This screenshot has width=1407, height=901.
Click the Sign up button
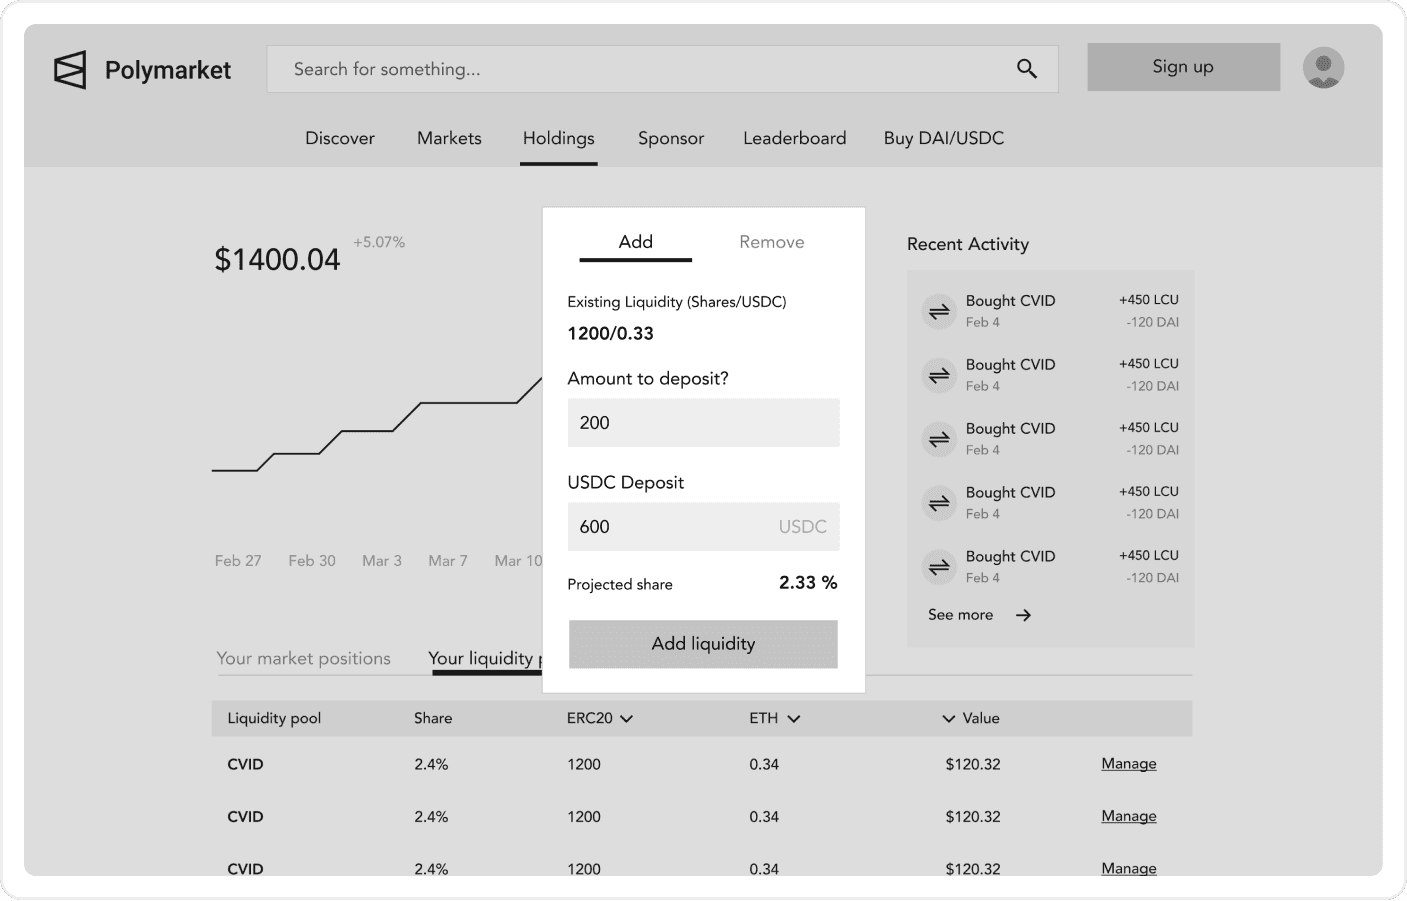(x=1183, y=67)
